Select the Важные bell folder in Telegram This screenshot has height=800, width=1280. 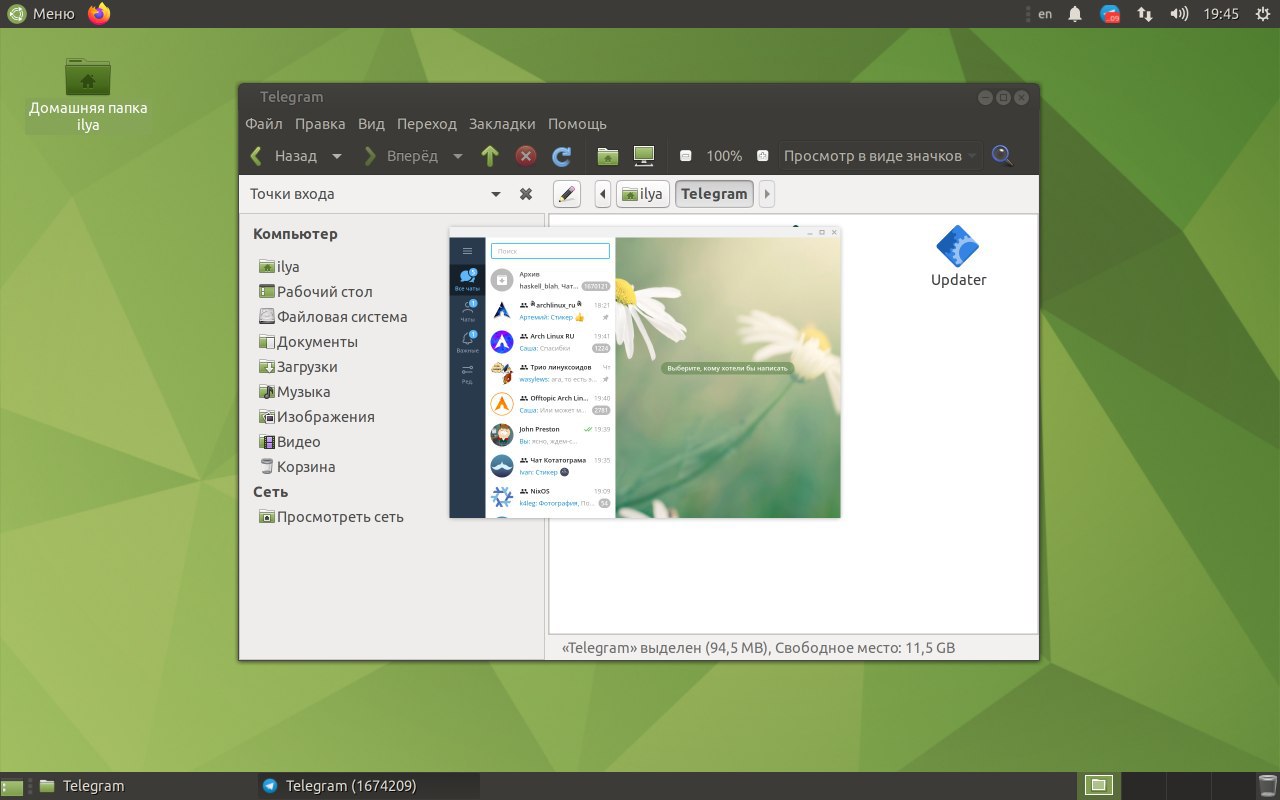click(467, 342)
